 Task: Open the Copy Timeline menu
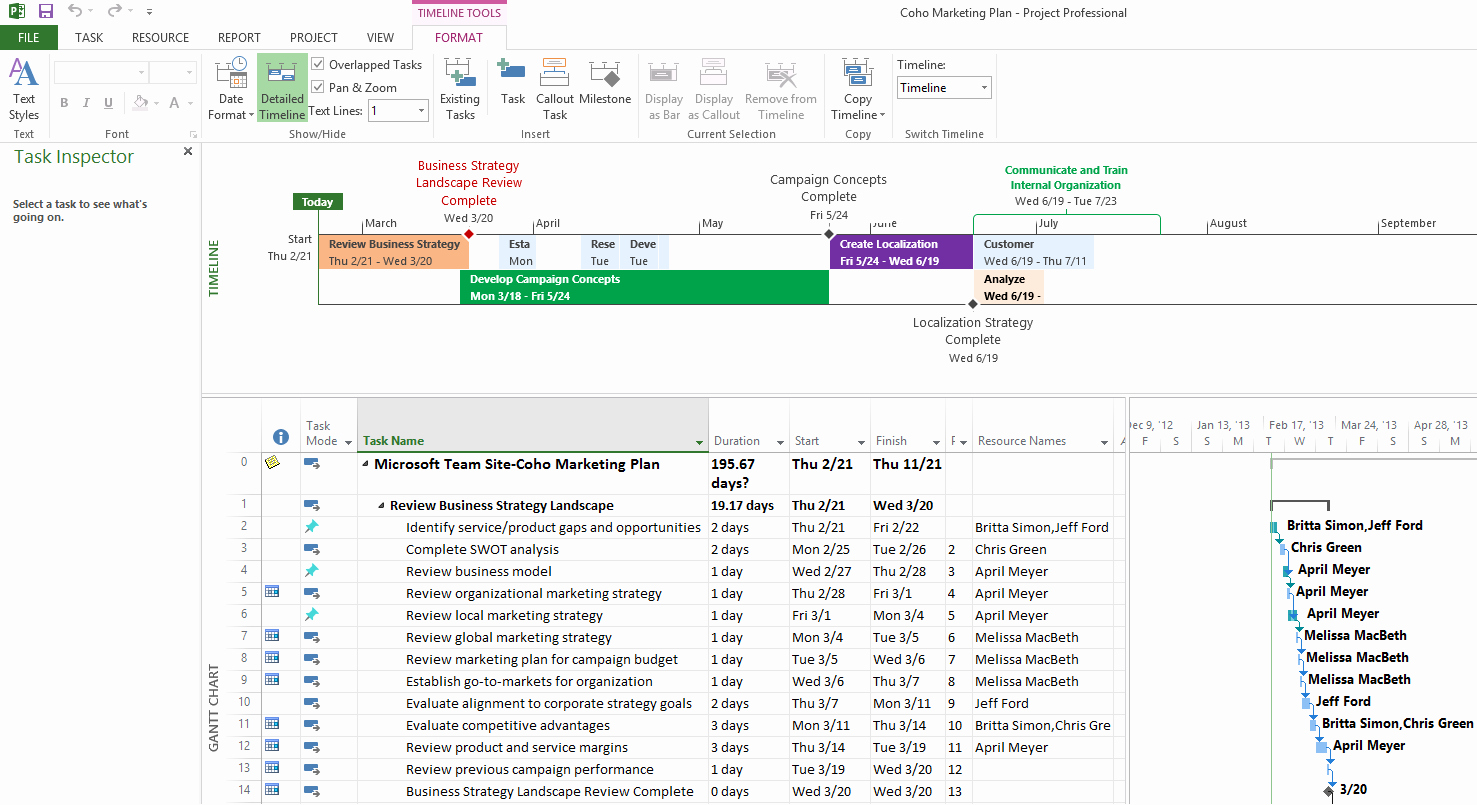858,88
